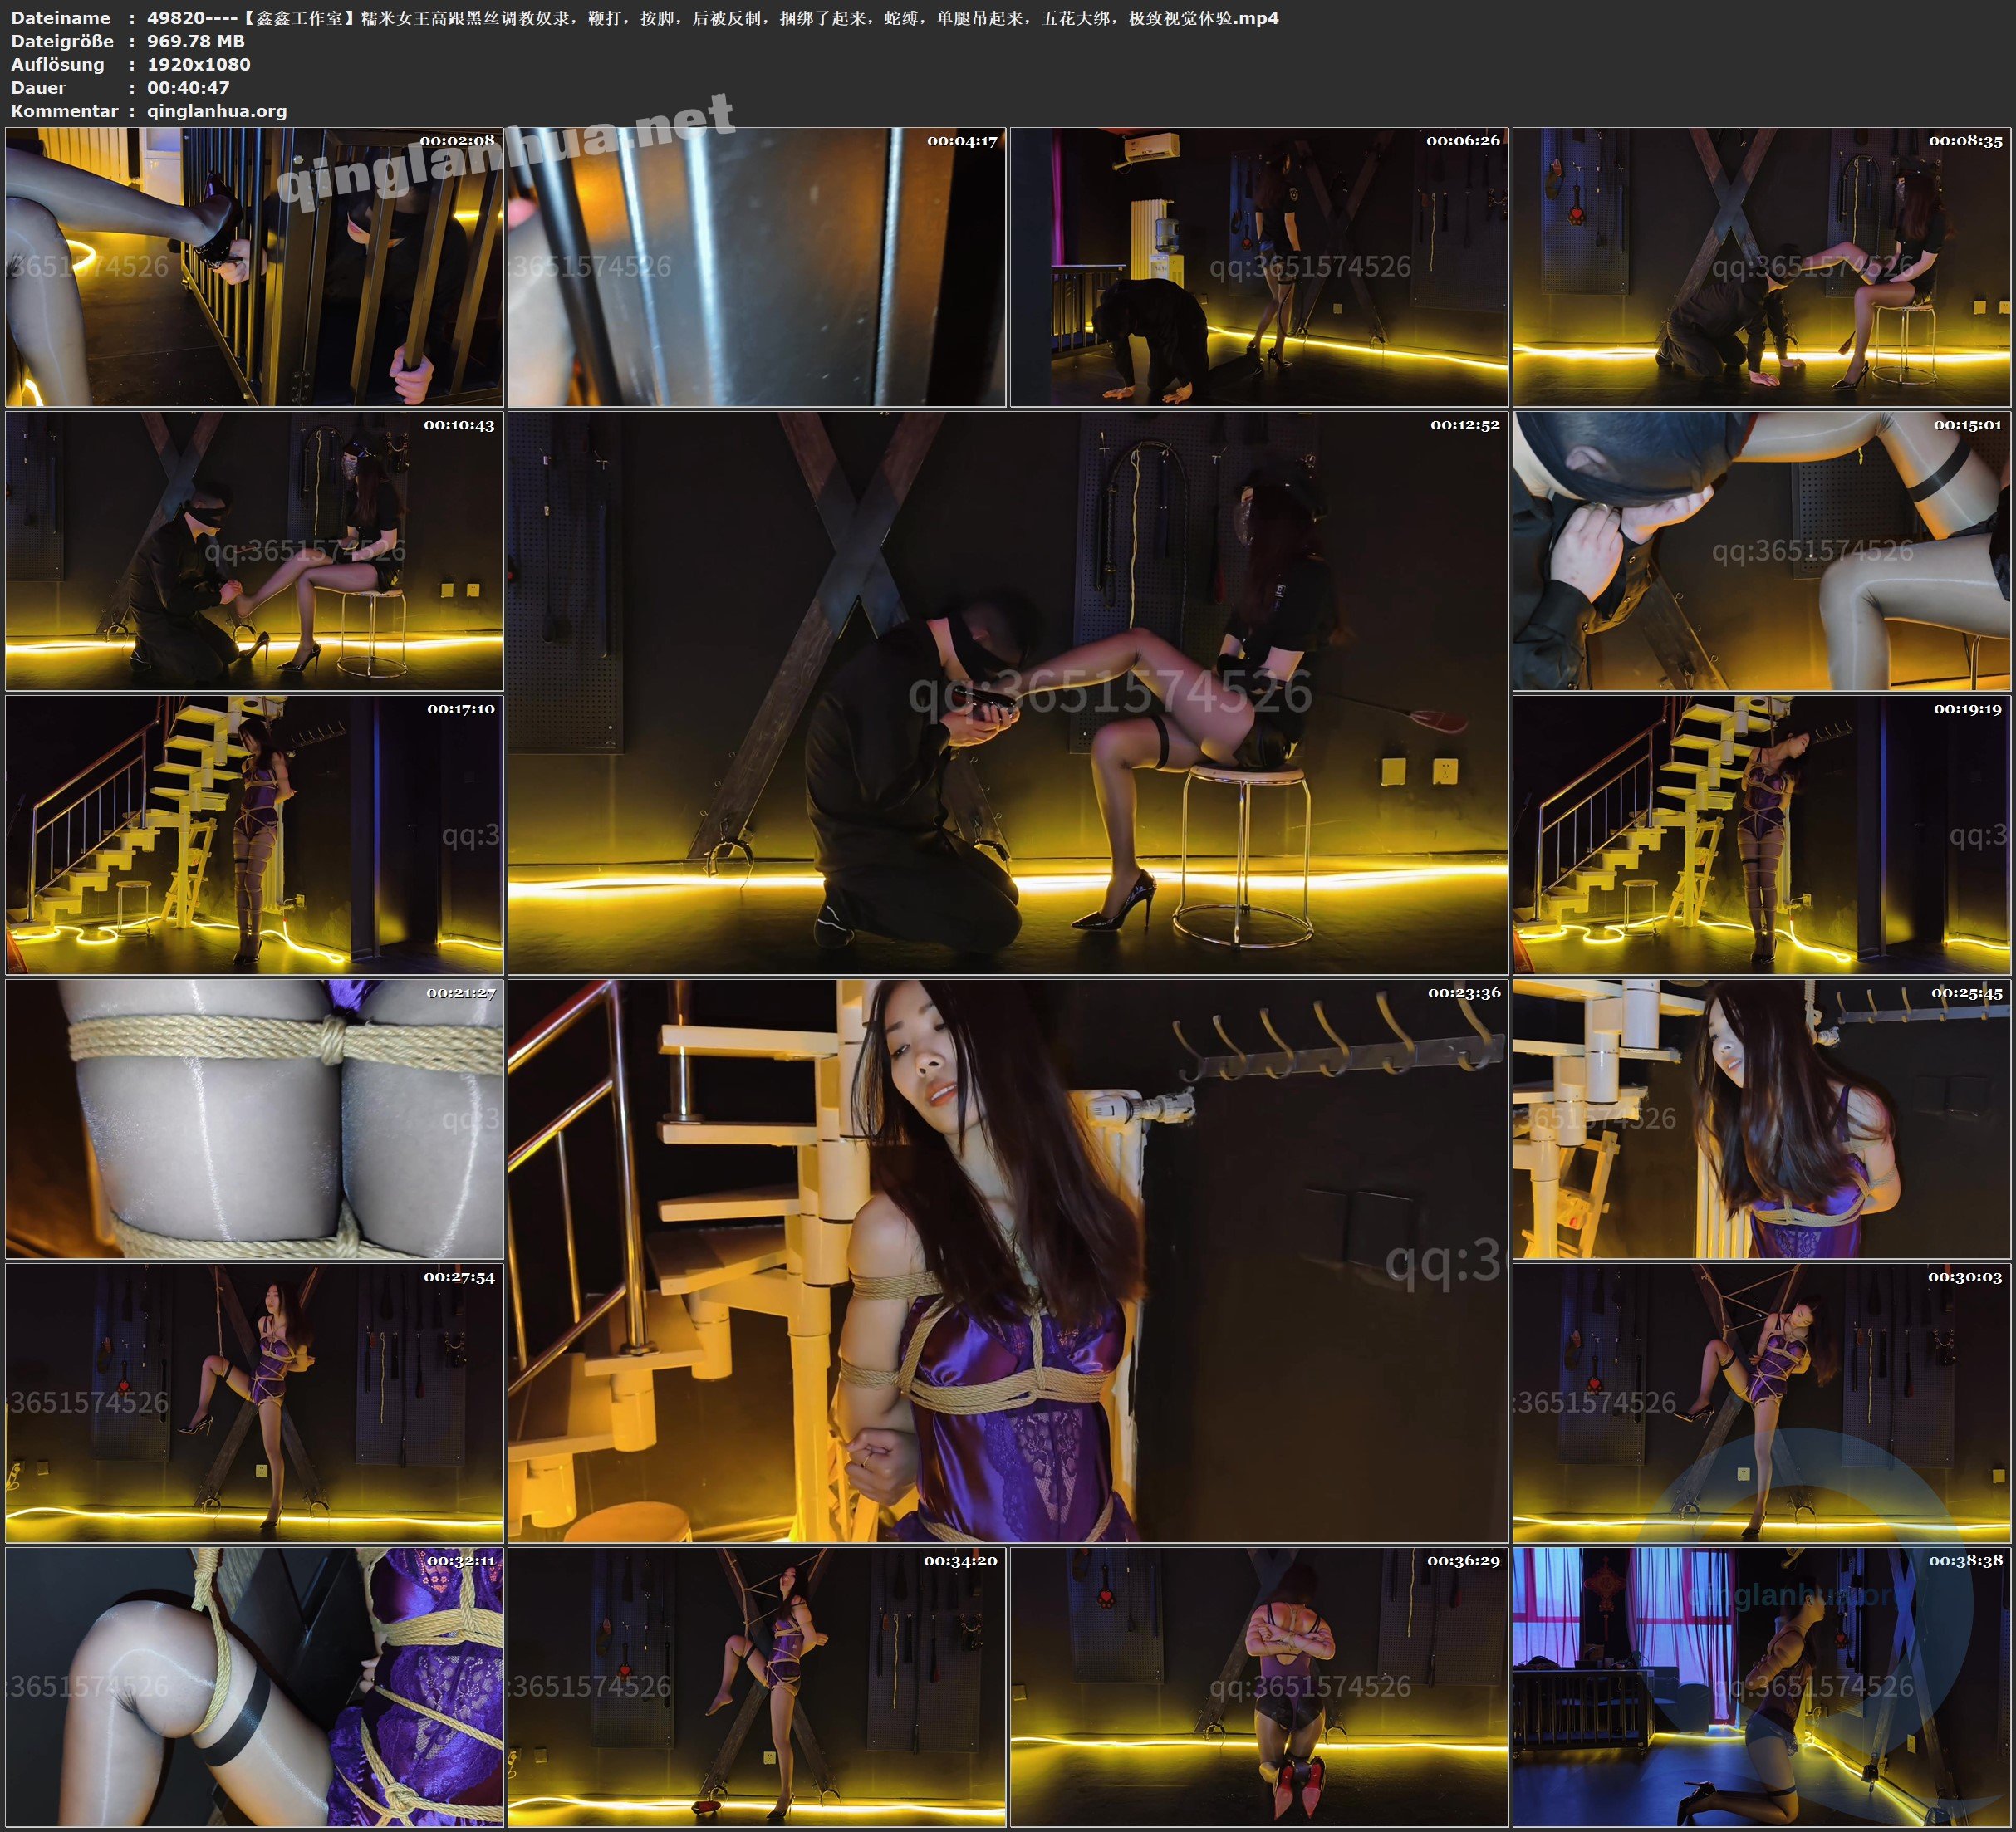Open the large frame at 00:12:52
The width and height of the screenshot is (2016, 1832).
[x=1007, y=692]
